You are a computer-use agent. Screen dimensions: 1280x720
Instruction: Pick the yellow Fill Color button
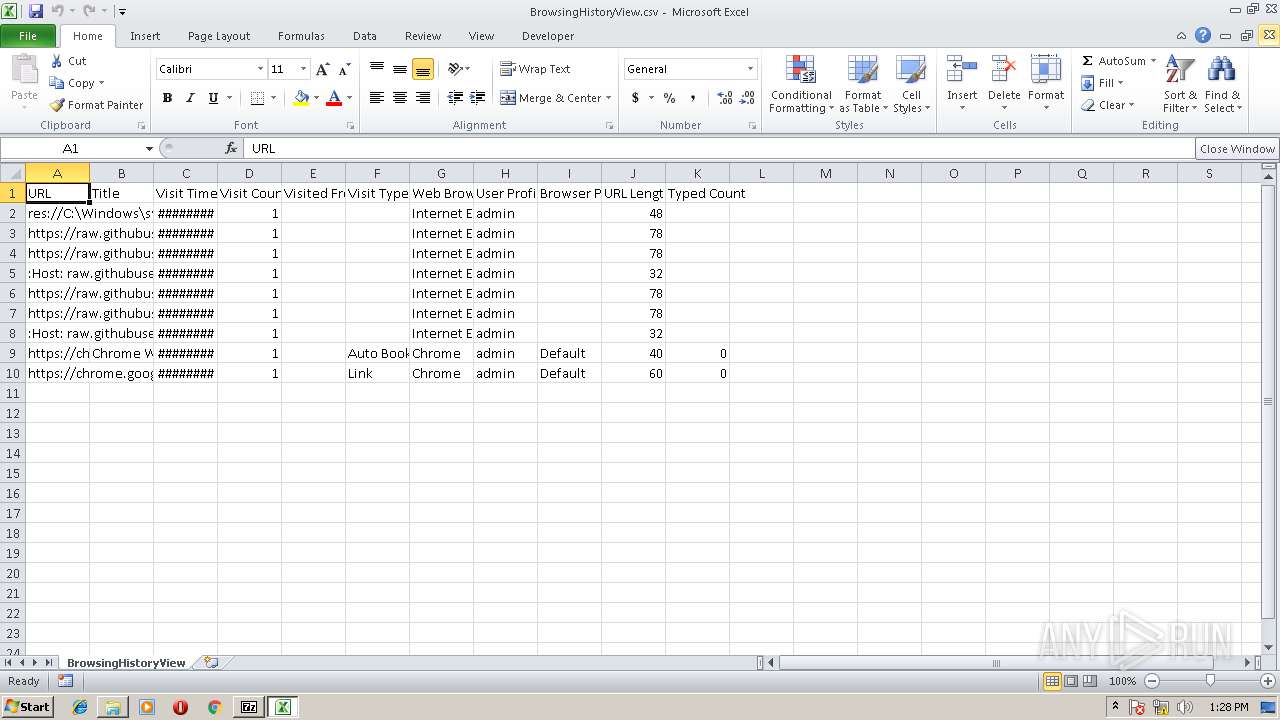301,98
